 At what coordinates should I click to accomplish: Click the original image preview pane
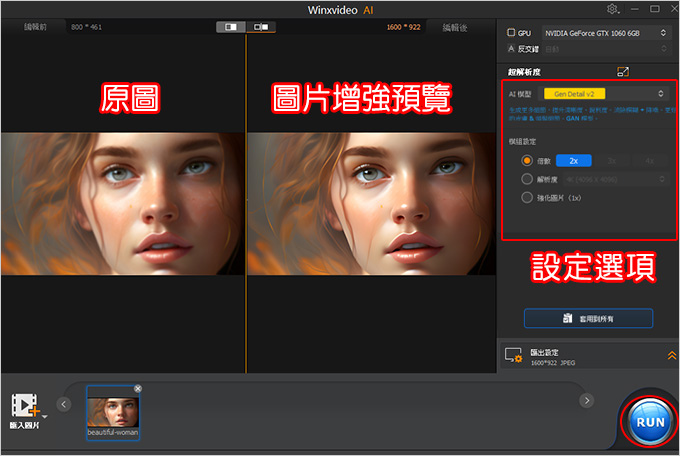pos(123,203)
